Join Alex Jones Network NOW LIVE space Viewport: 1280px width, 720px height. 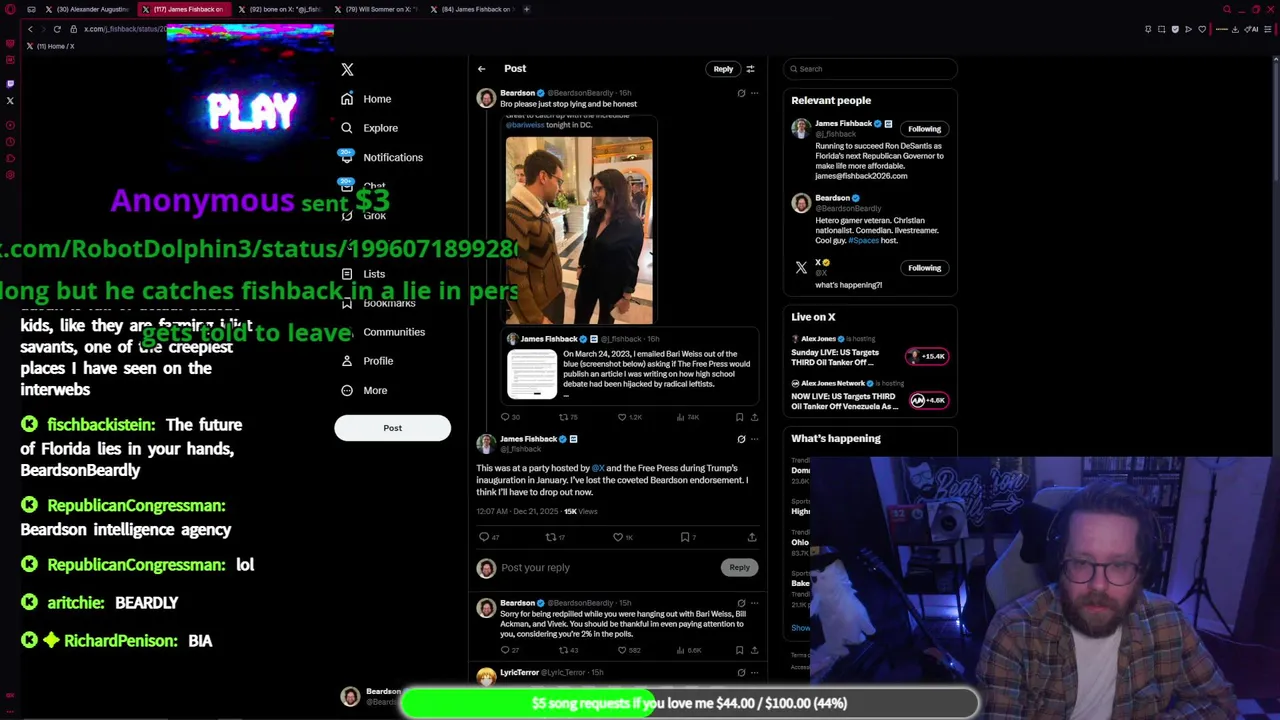(927, 400)
